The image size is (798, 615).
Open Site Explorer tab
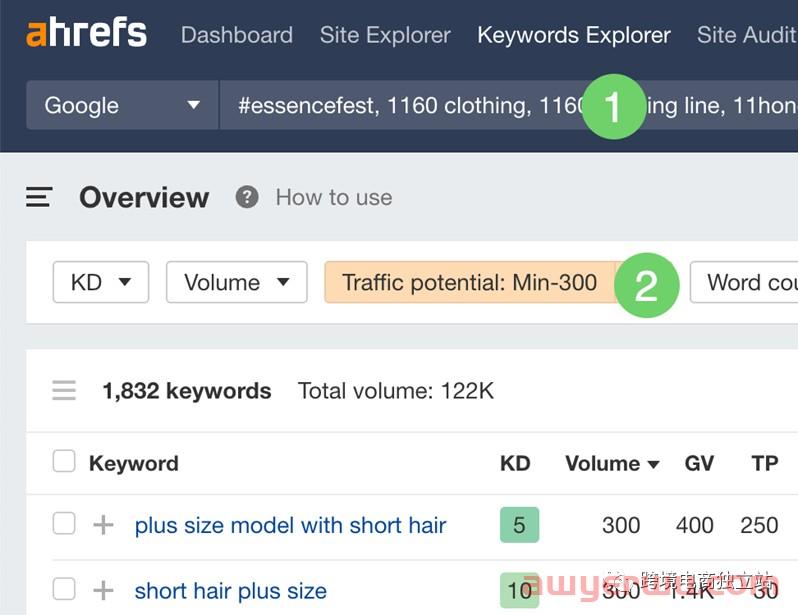pos(385,35)
